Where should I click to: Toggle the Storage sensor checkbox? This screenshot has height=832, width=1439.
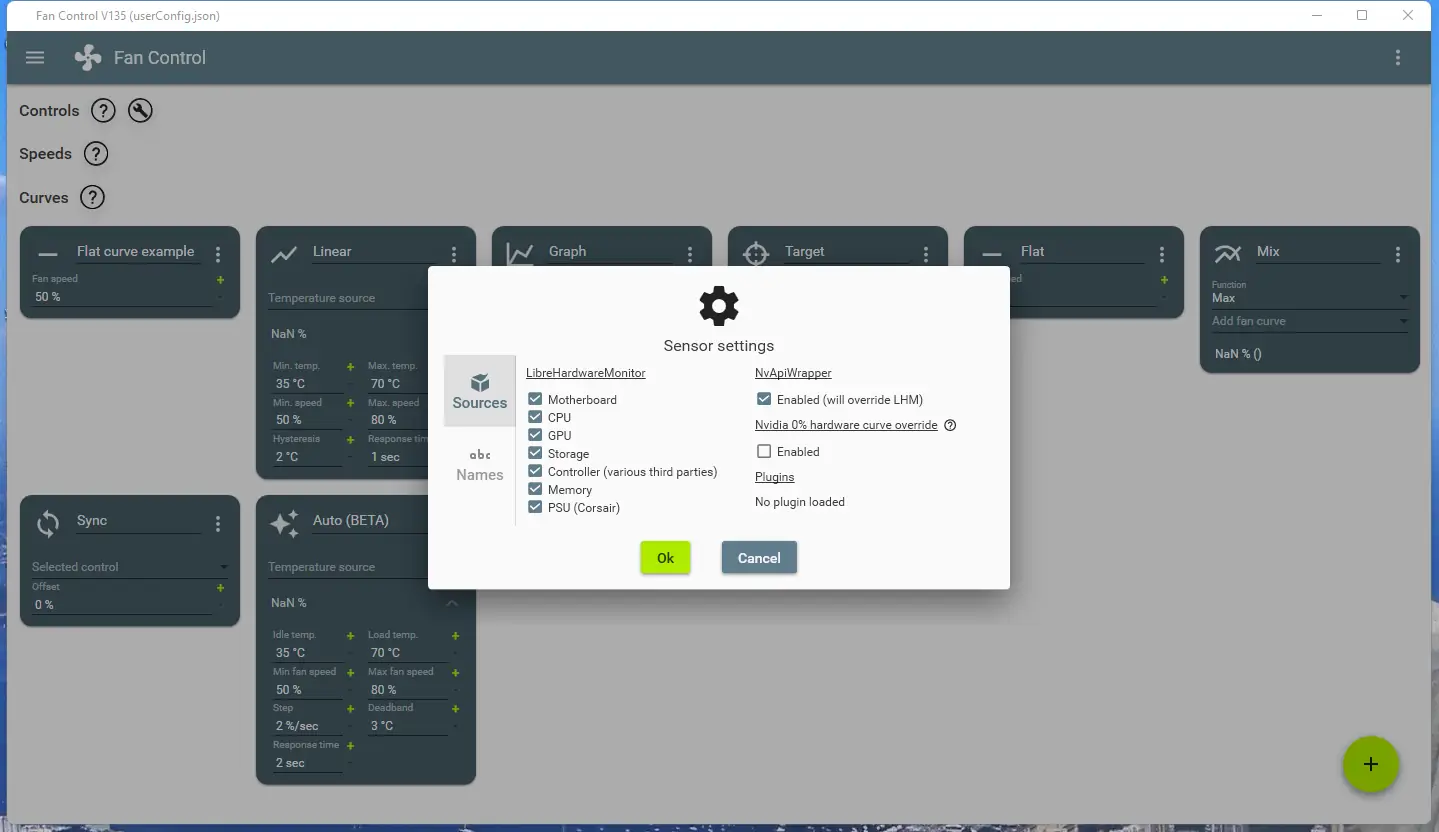535,453
